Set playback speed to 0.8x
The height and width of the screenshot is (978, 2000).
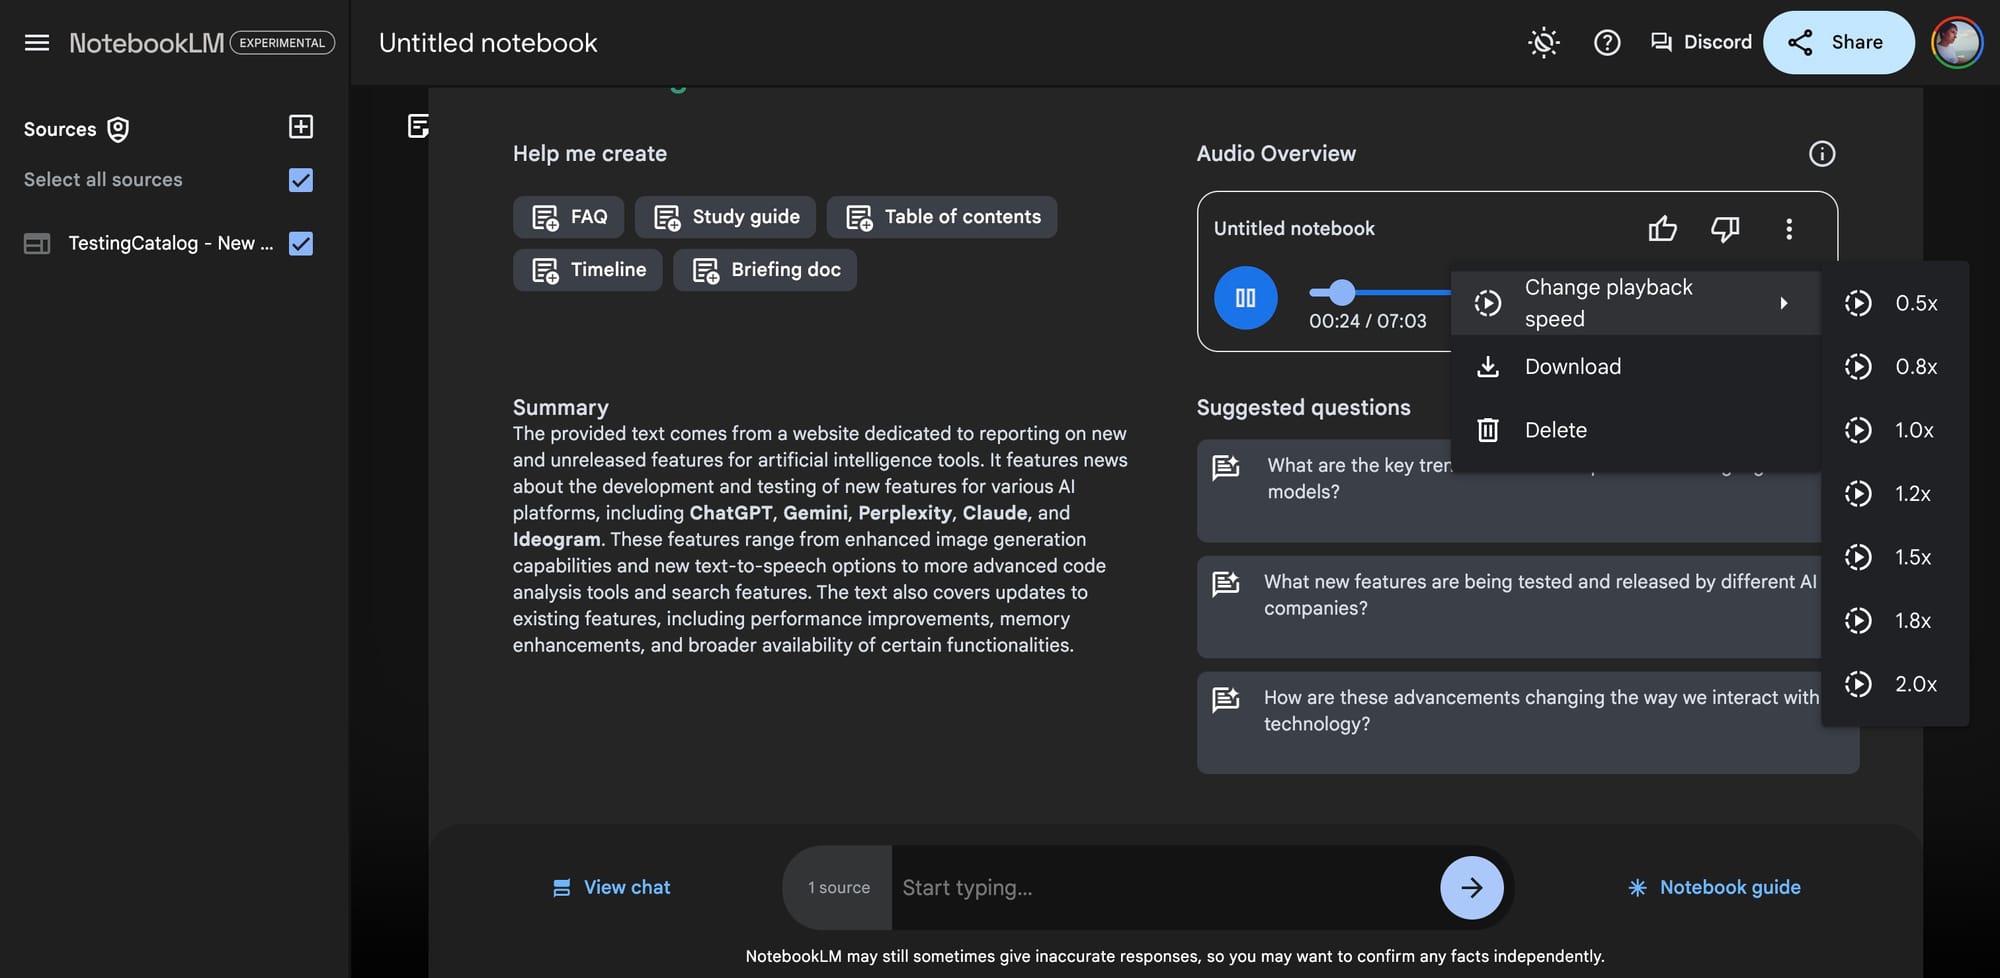tap(1895, 367)
